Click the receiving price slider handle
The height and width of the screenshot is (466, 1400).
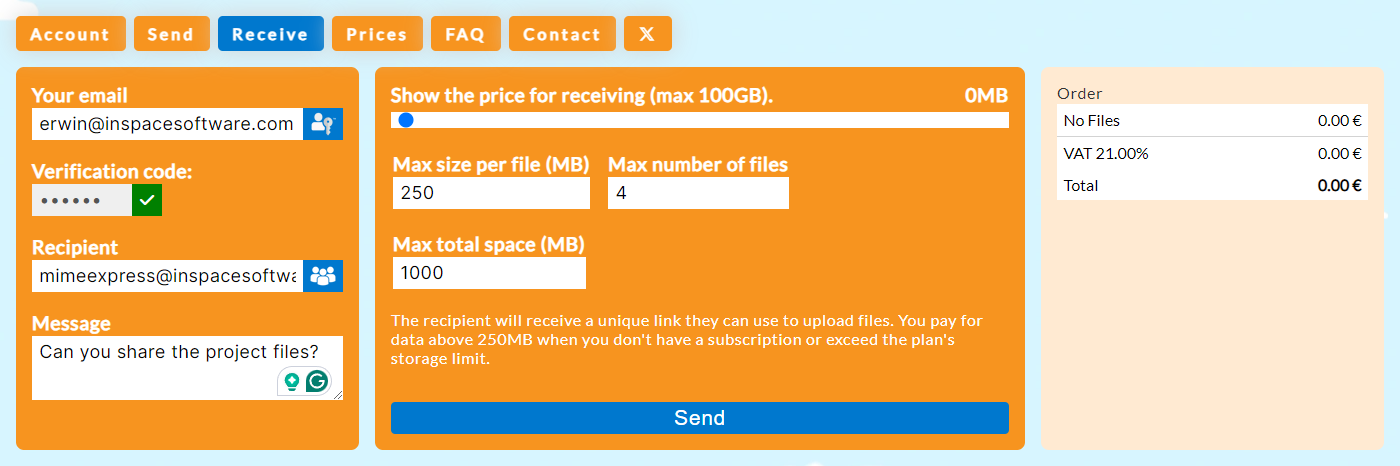pyautogui.click(x=406, y=120)
